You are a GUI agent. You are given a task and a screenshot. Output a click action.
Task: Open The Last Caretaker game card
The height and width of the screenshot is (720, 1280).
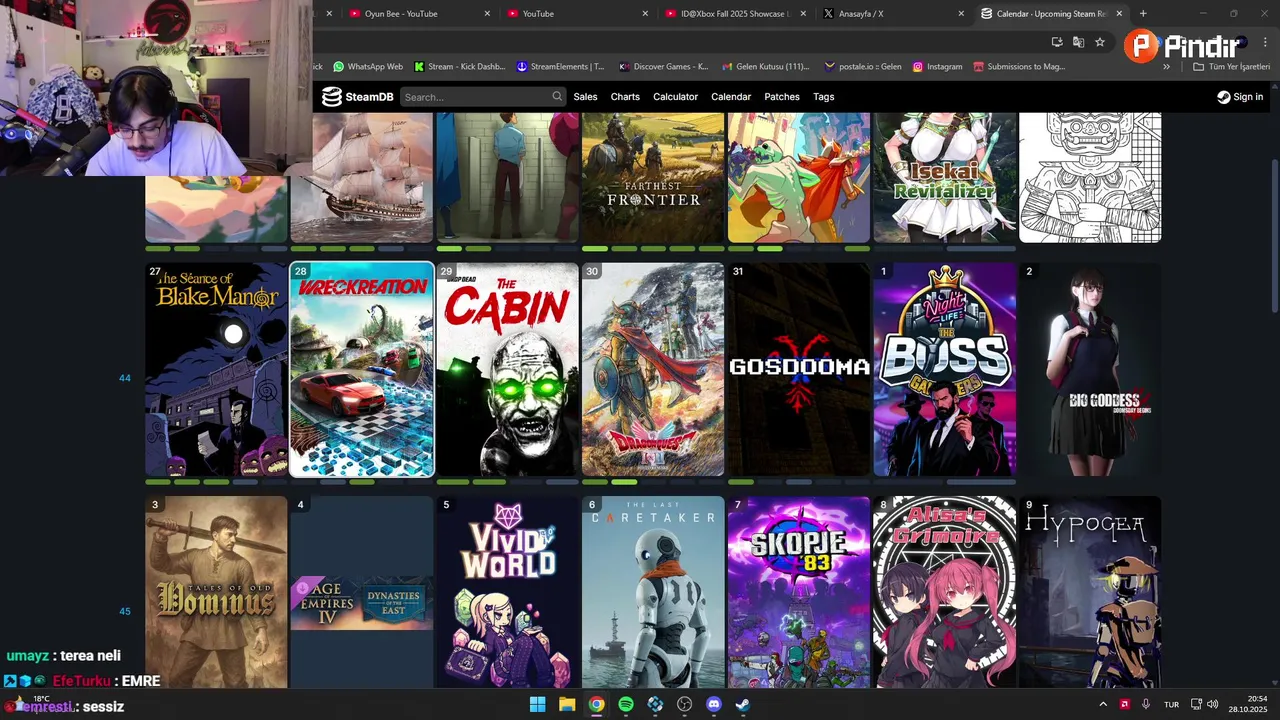pyautogui.click(x=653, y=592)
